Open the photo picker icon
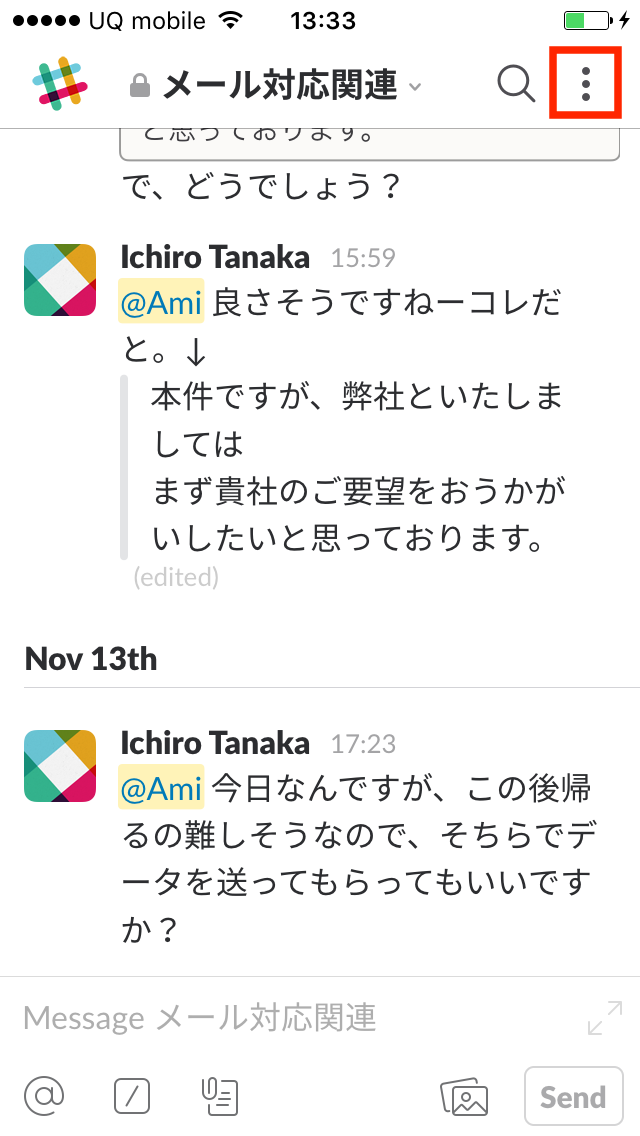640x1136 pixels. (x=466, y=1096)
